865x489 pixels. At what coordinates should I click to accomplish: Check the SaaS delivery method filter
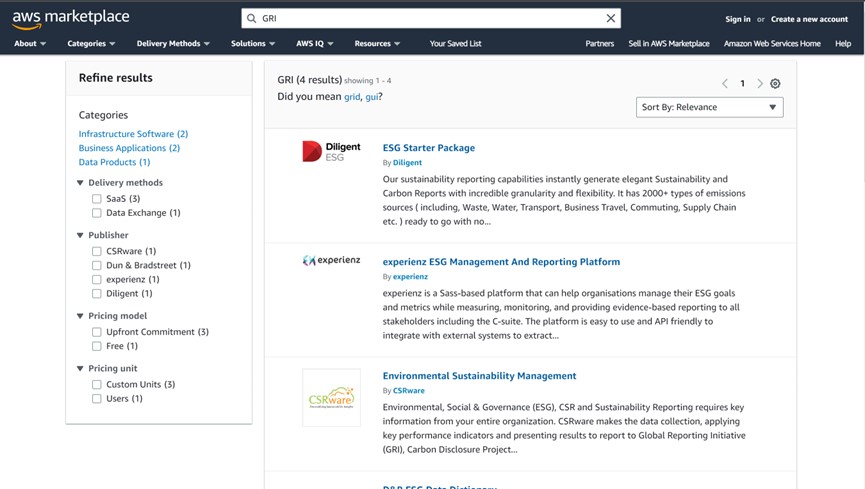97,199
